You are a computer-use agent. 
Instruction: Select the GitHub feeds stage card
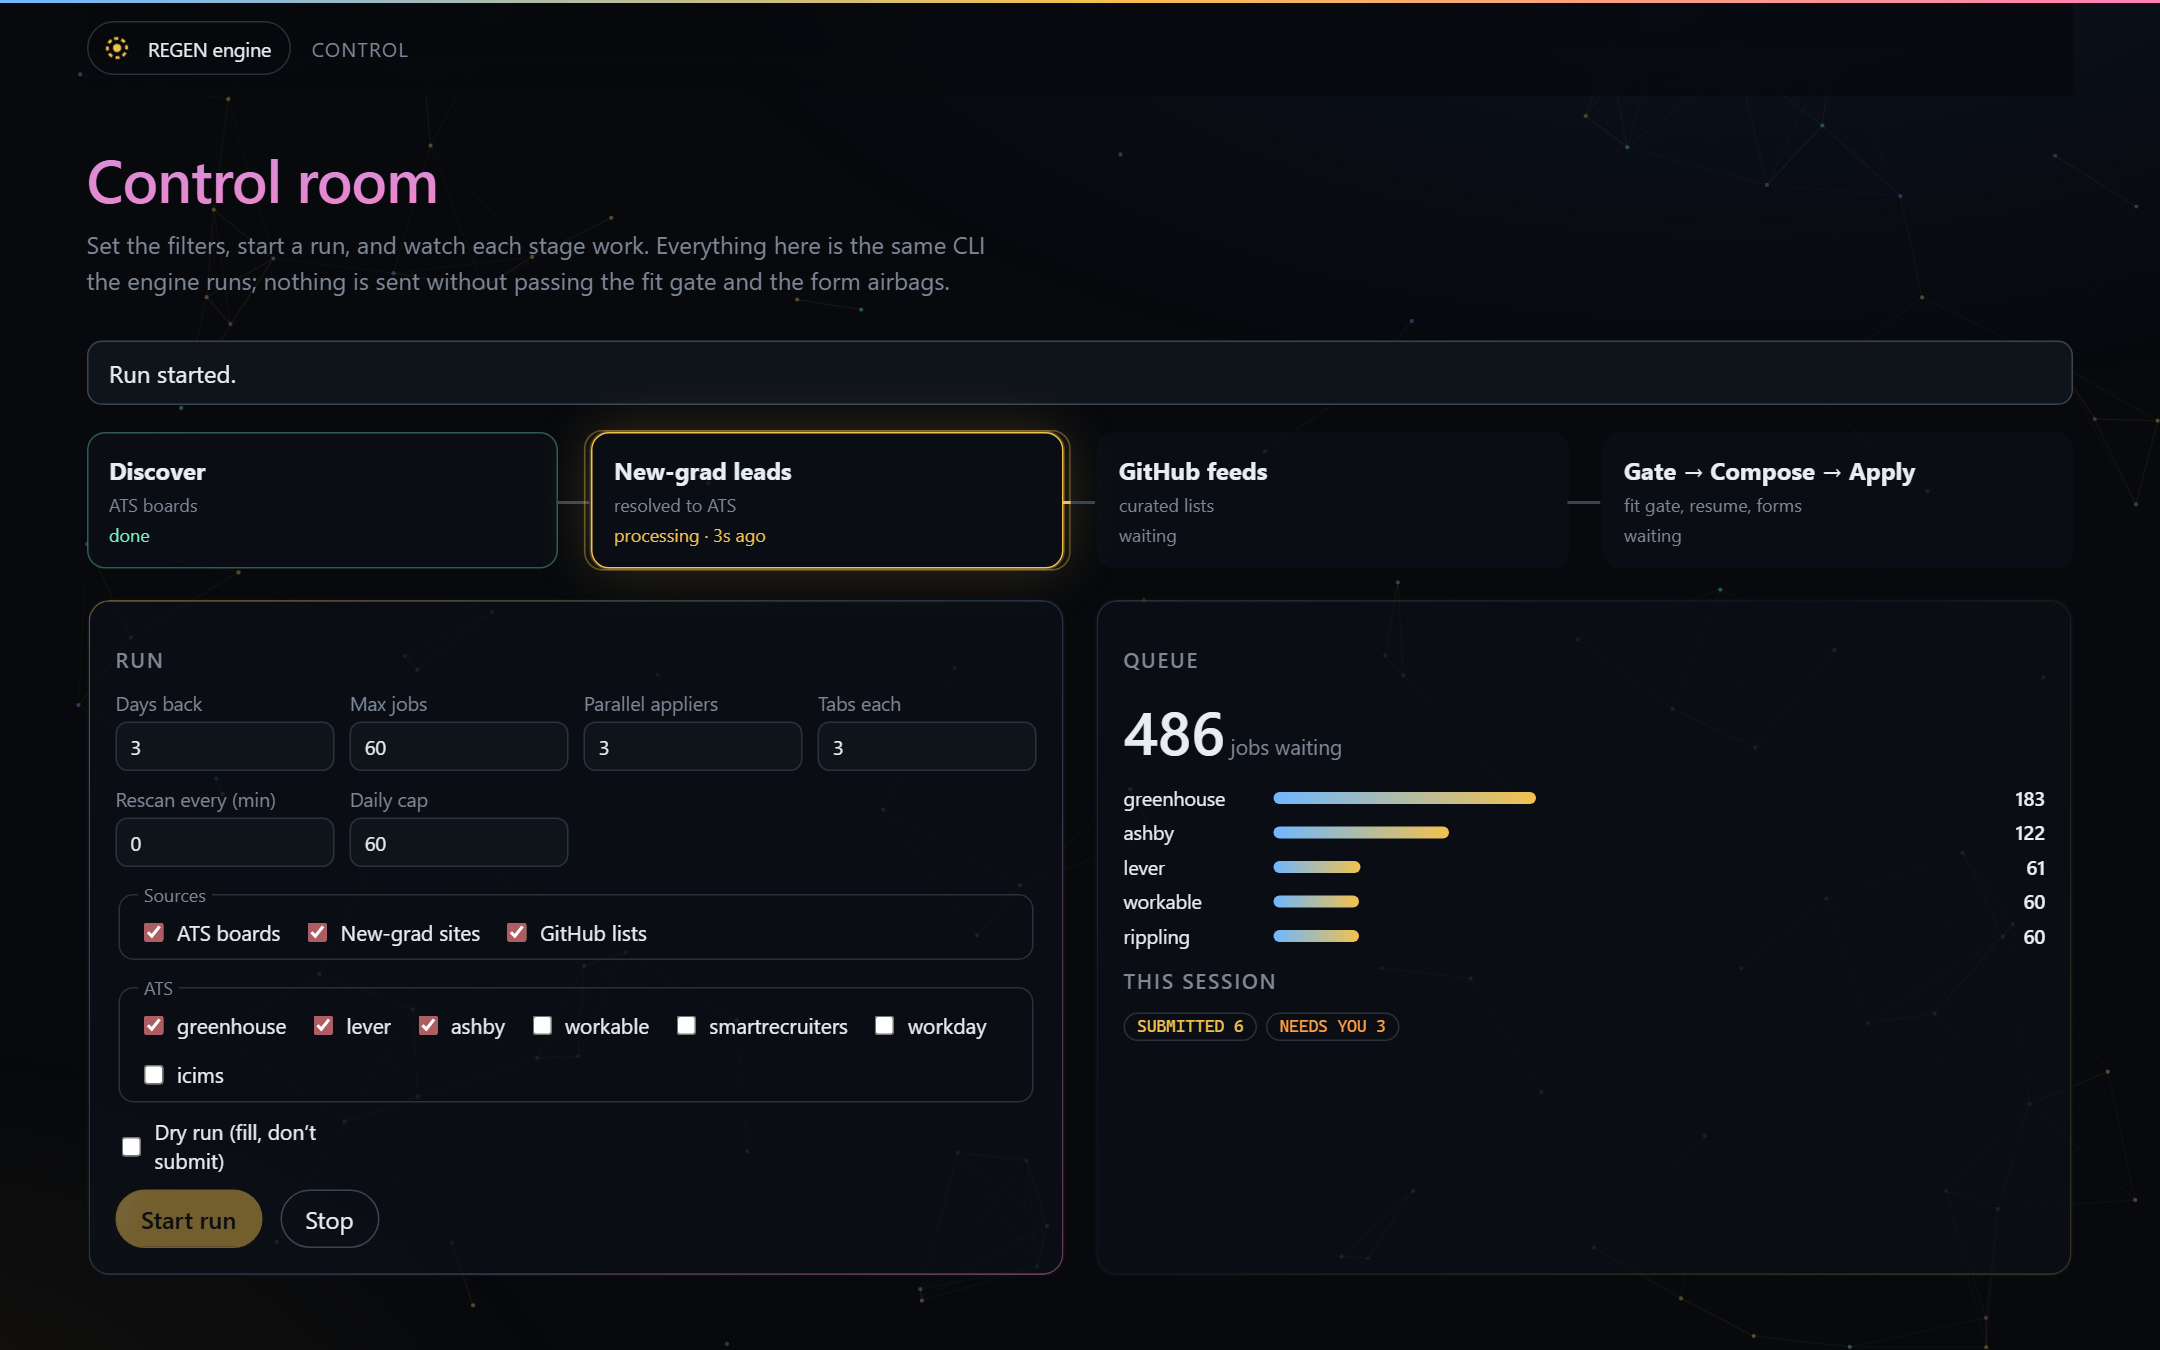click(1332, 500)
